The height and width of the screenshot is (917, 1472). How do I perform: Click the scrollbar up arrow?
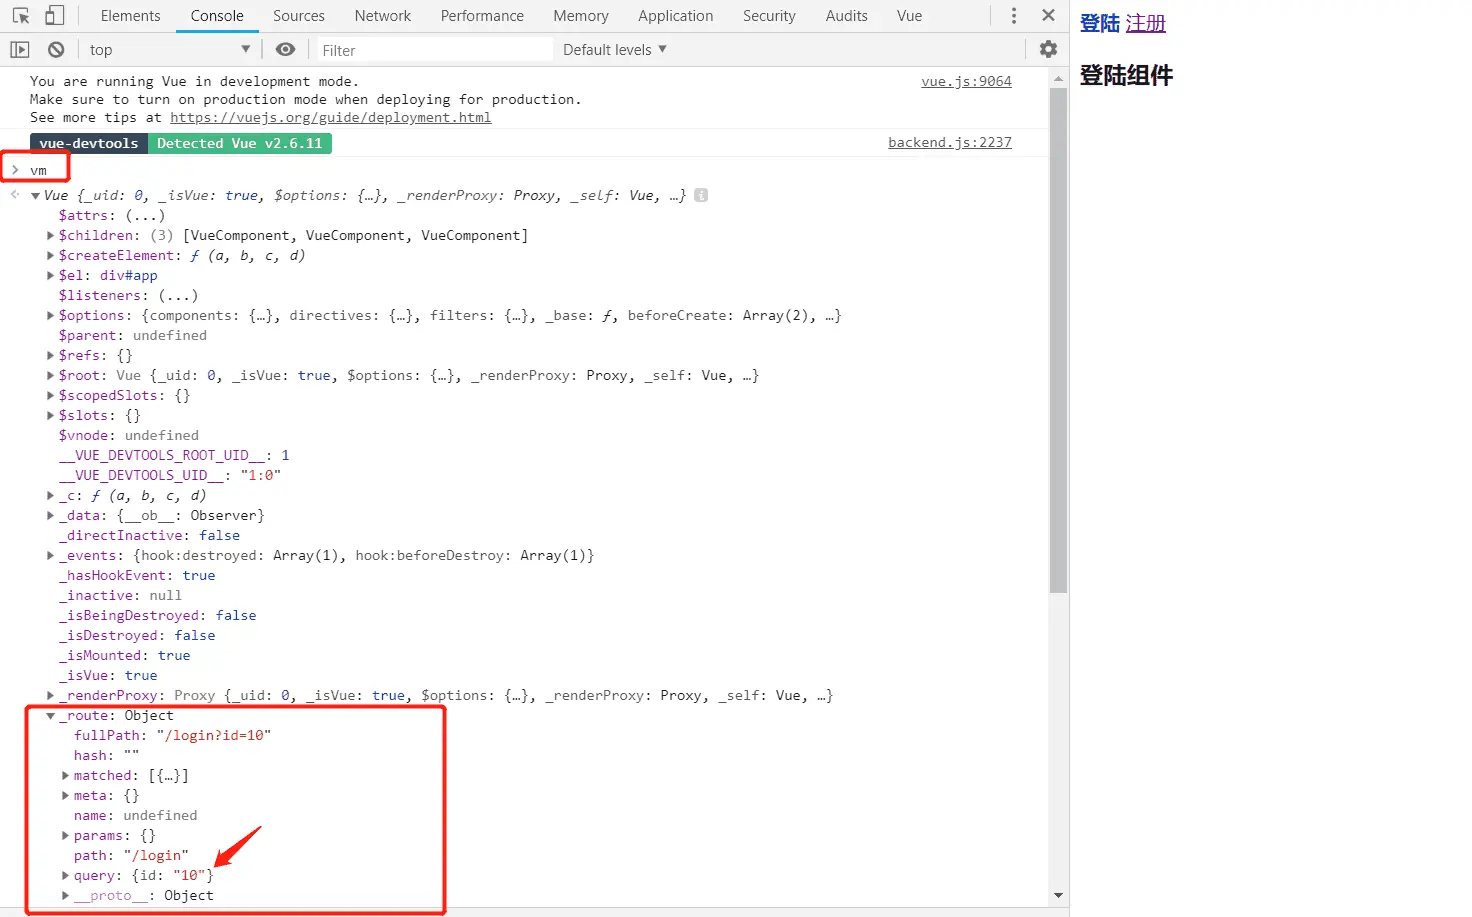[x=1058, y=77]
